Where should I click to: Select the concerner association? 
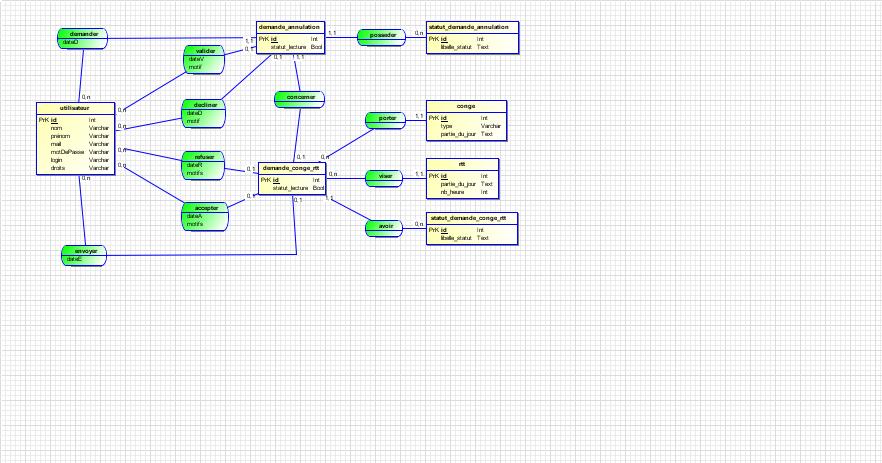click(300, 100)
